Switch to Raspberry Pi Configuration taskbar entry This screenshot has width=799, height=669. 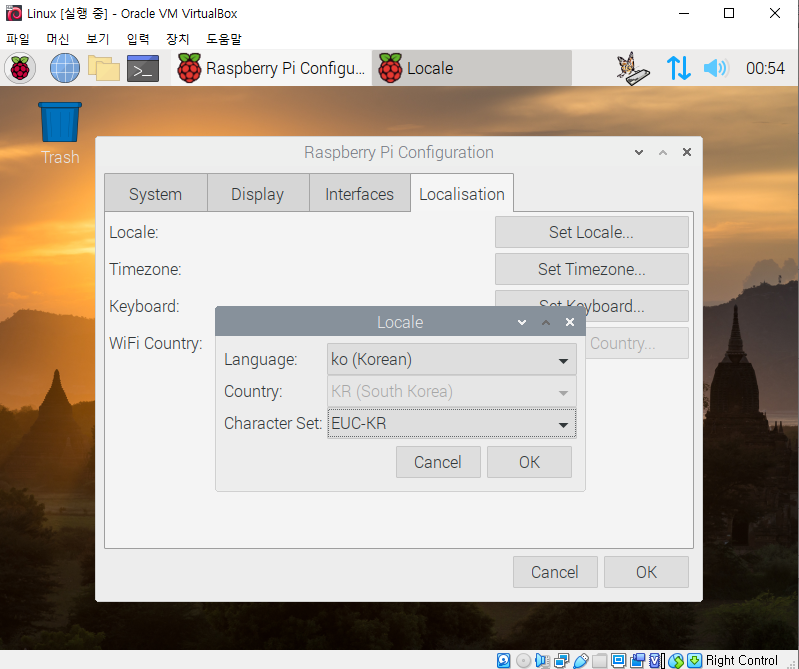point(272,68)
